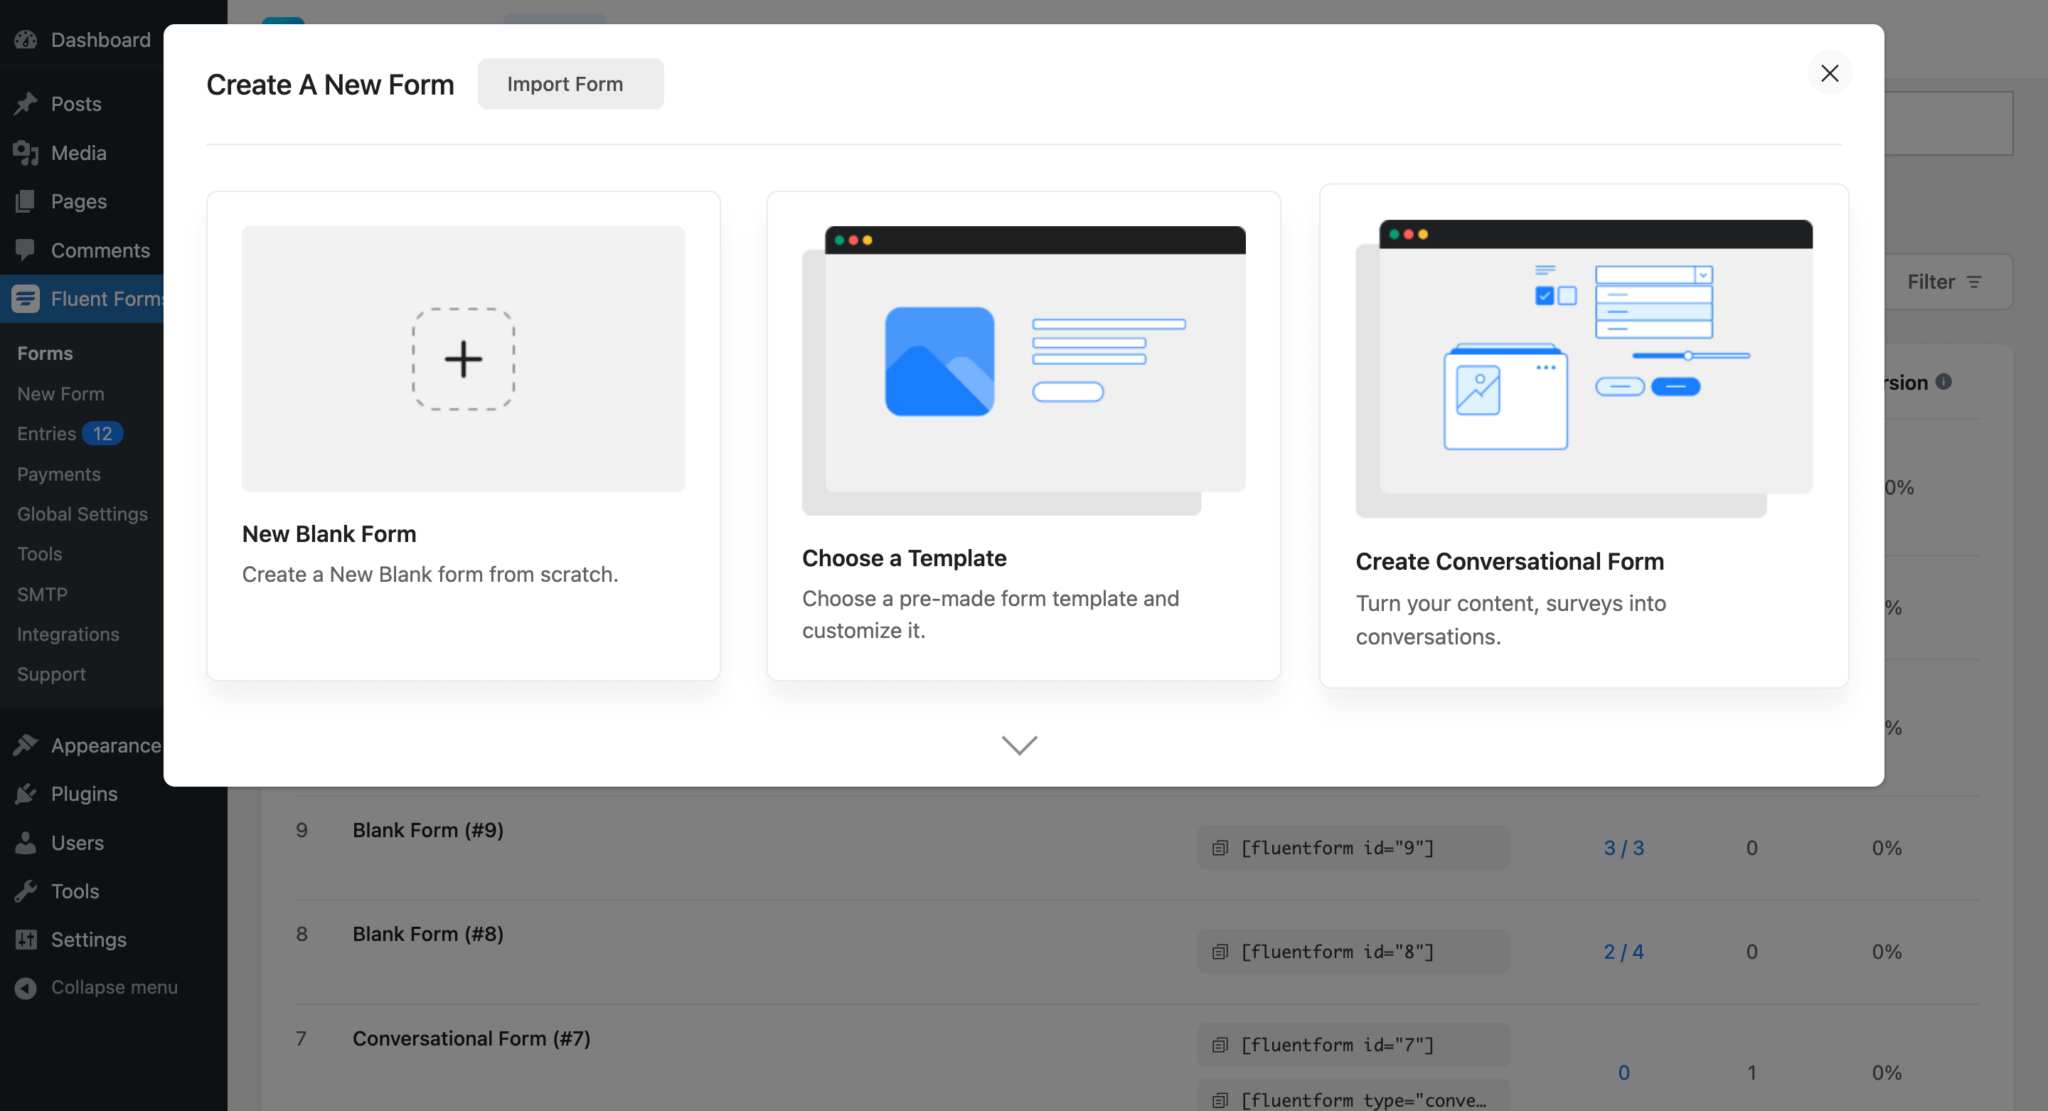Open the Comments section icon
The image size is (2048, 1111).
(x=27, y=249)
